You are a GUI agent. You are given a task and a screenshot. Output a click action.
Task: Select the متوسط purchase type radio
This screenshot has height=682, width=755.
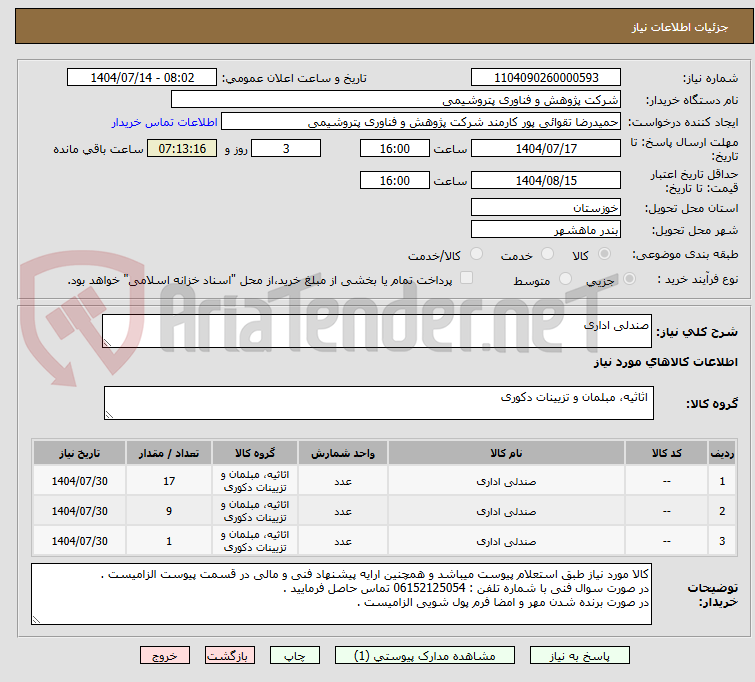coord(565,279)
